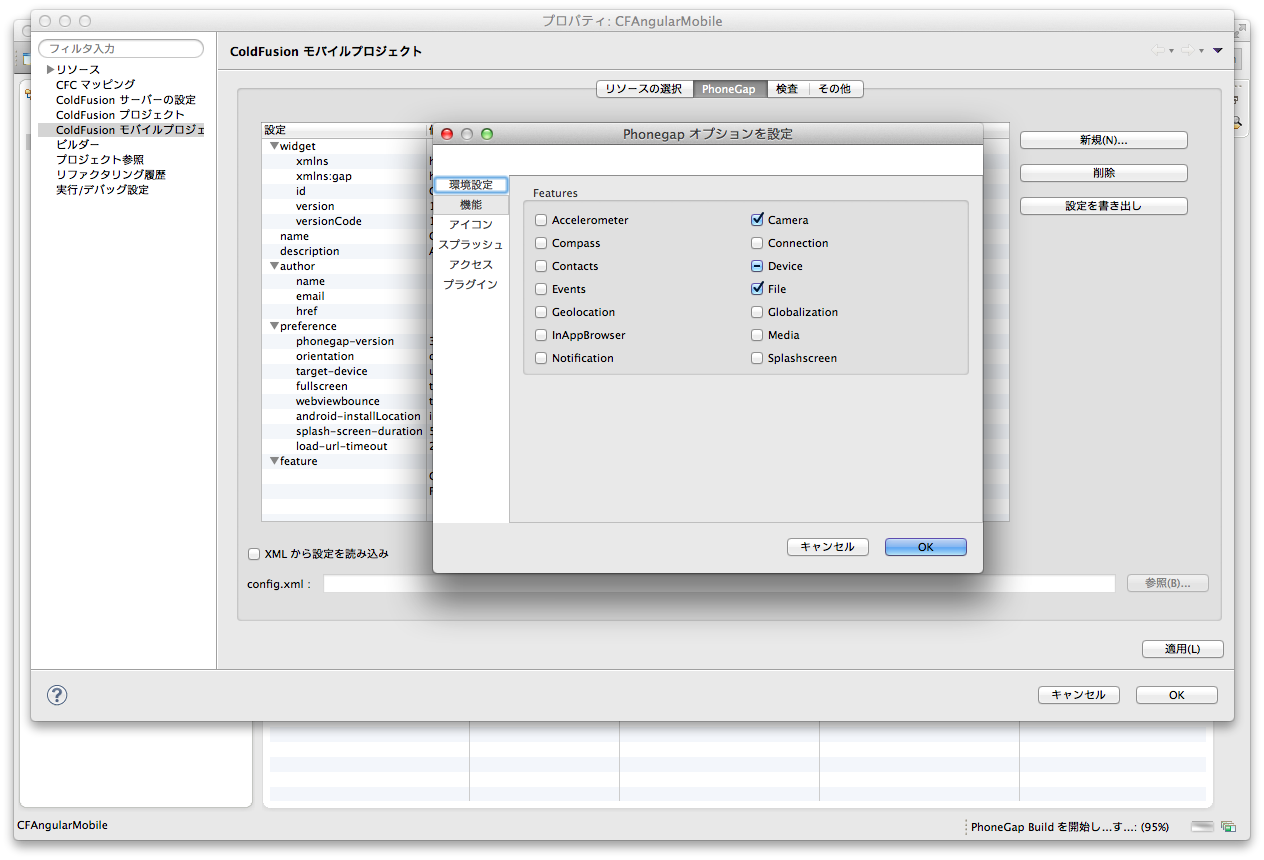Click OK at bottom of Properties window
1264x860 pixels.
(x=1177, y=695)
